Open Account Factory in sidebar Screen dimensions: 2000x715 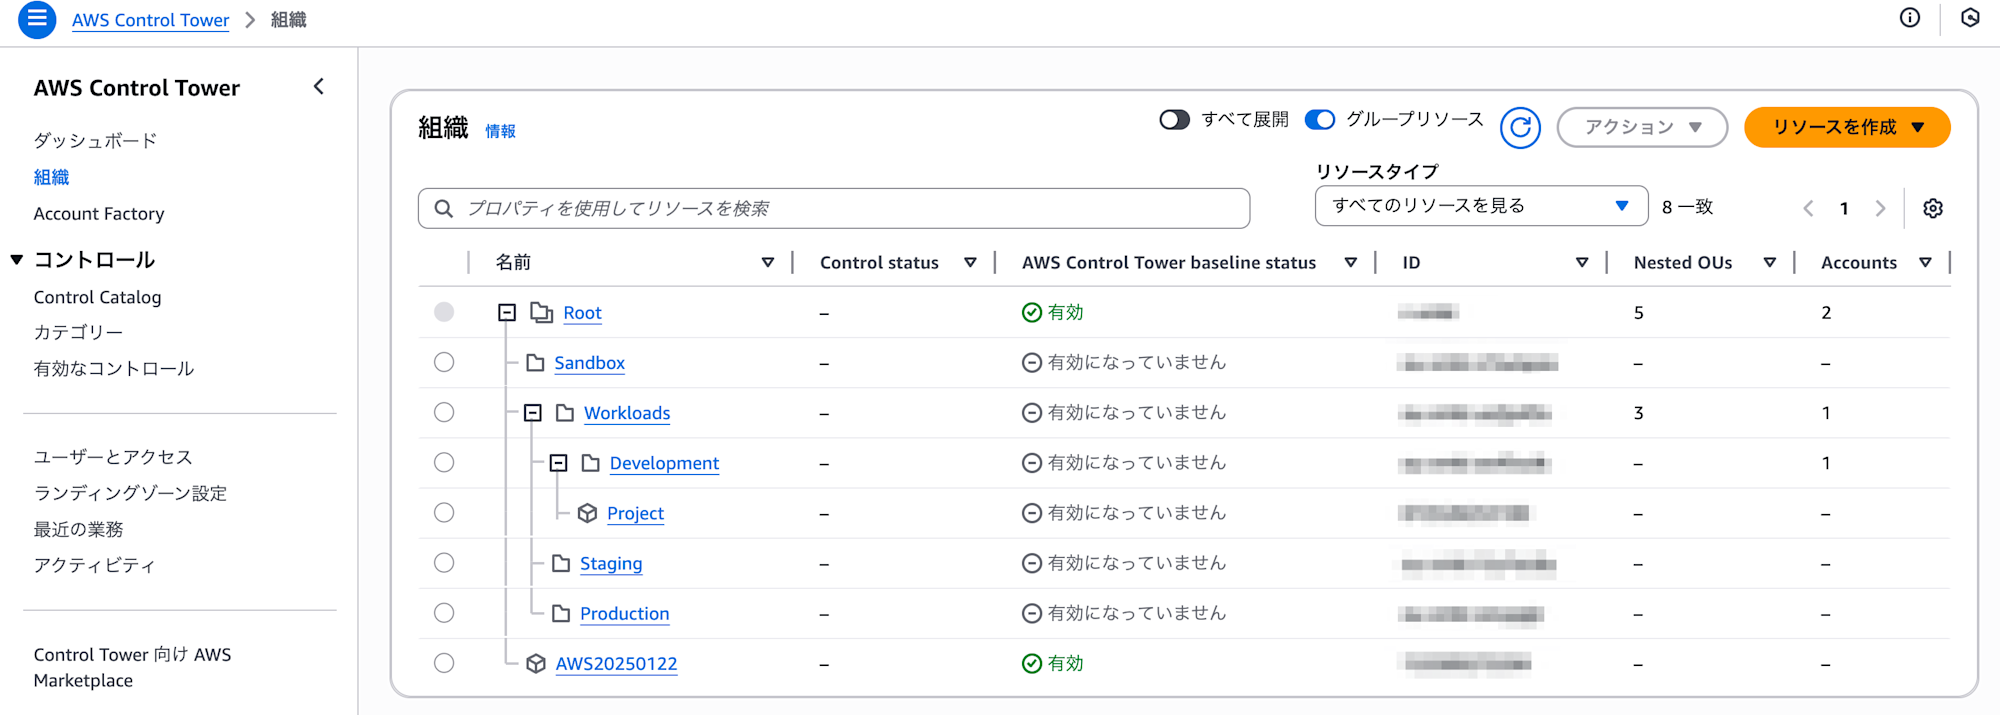[x=99, y=214]
